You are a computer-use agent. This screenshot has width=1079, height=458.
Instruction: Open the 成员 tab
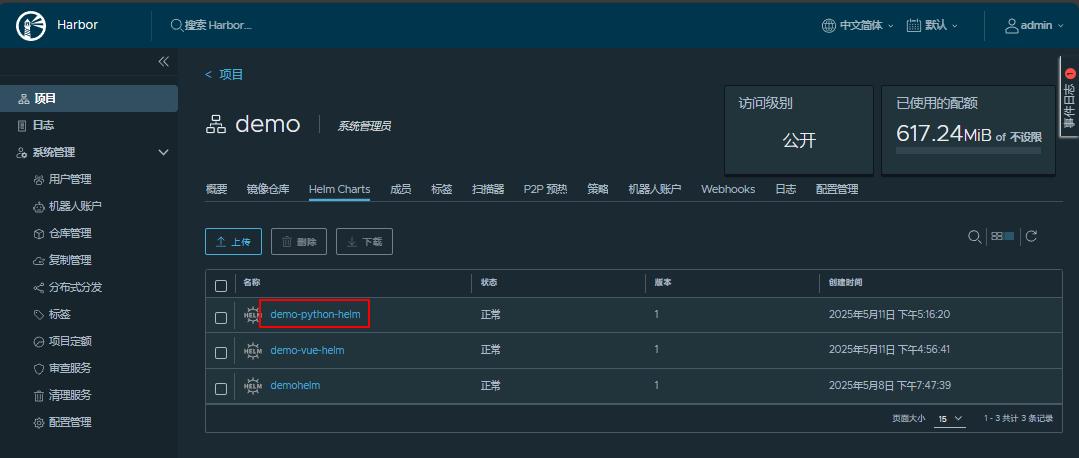pos(400,189)
